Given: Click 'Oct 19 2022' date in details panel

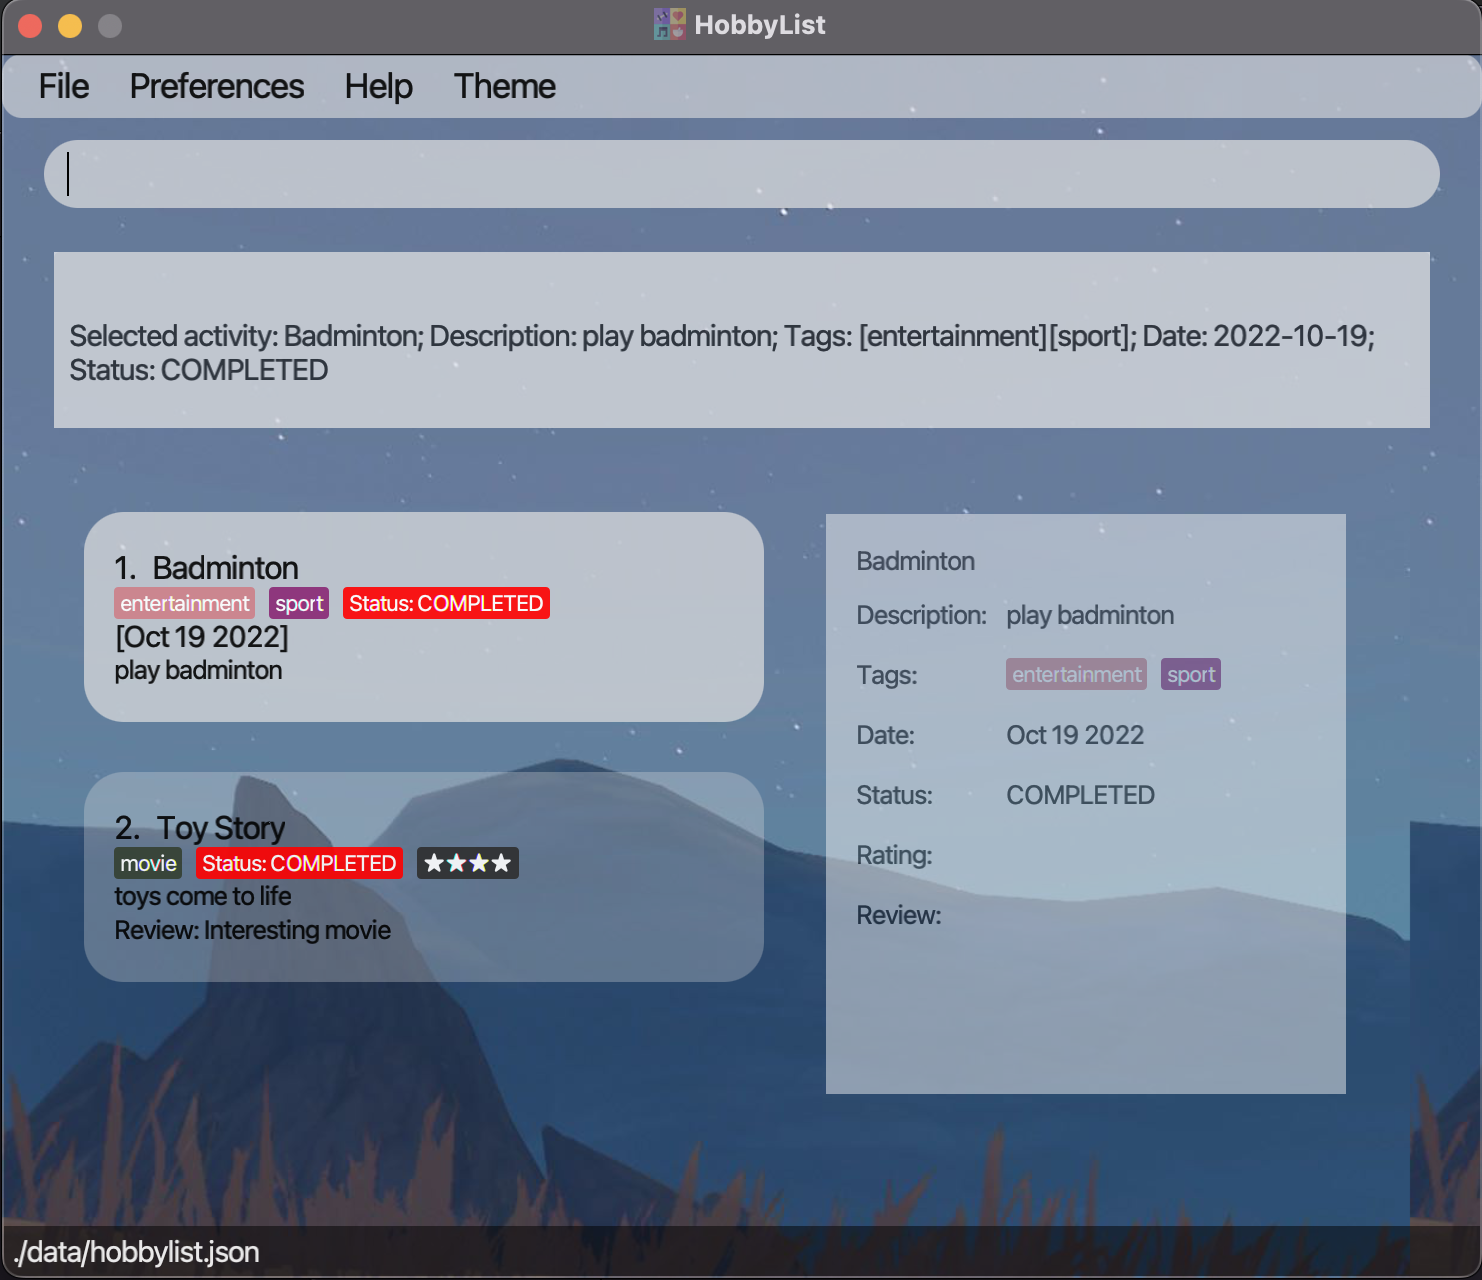Looking at the screenshot, I should point(1075,735).
